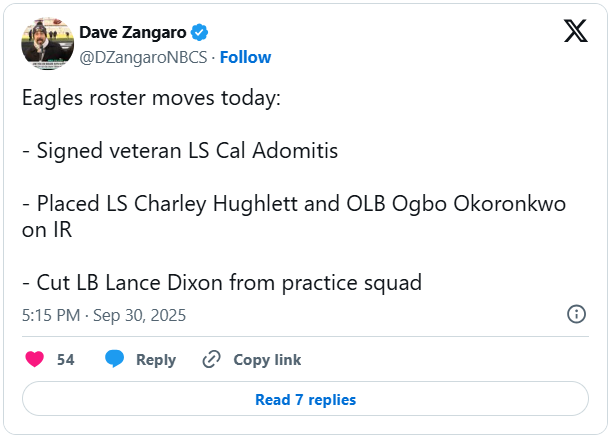Click the Charley Hughlett IR line
613x436 pixels.
point(294,204)
